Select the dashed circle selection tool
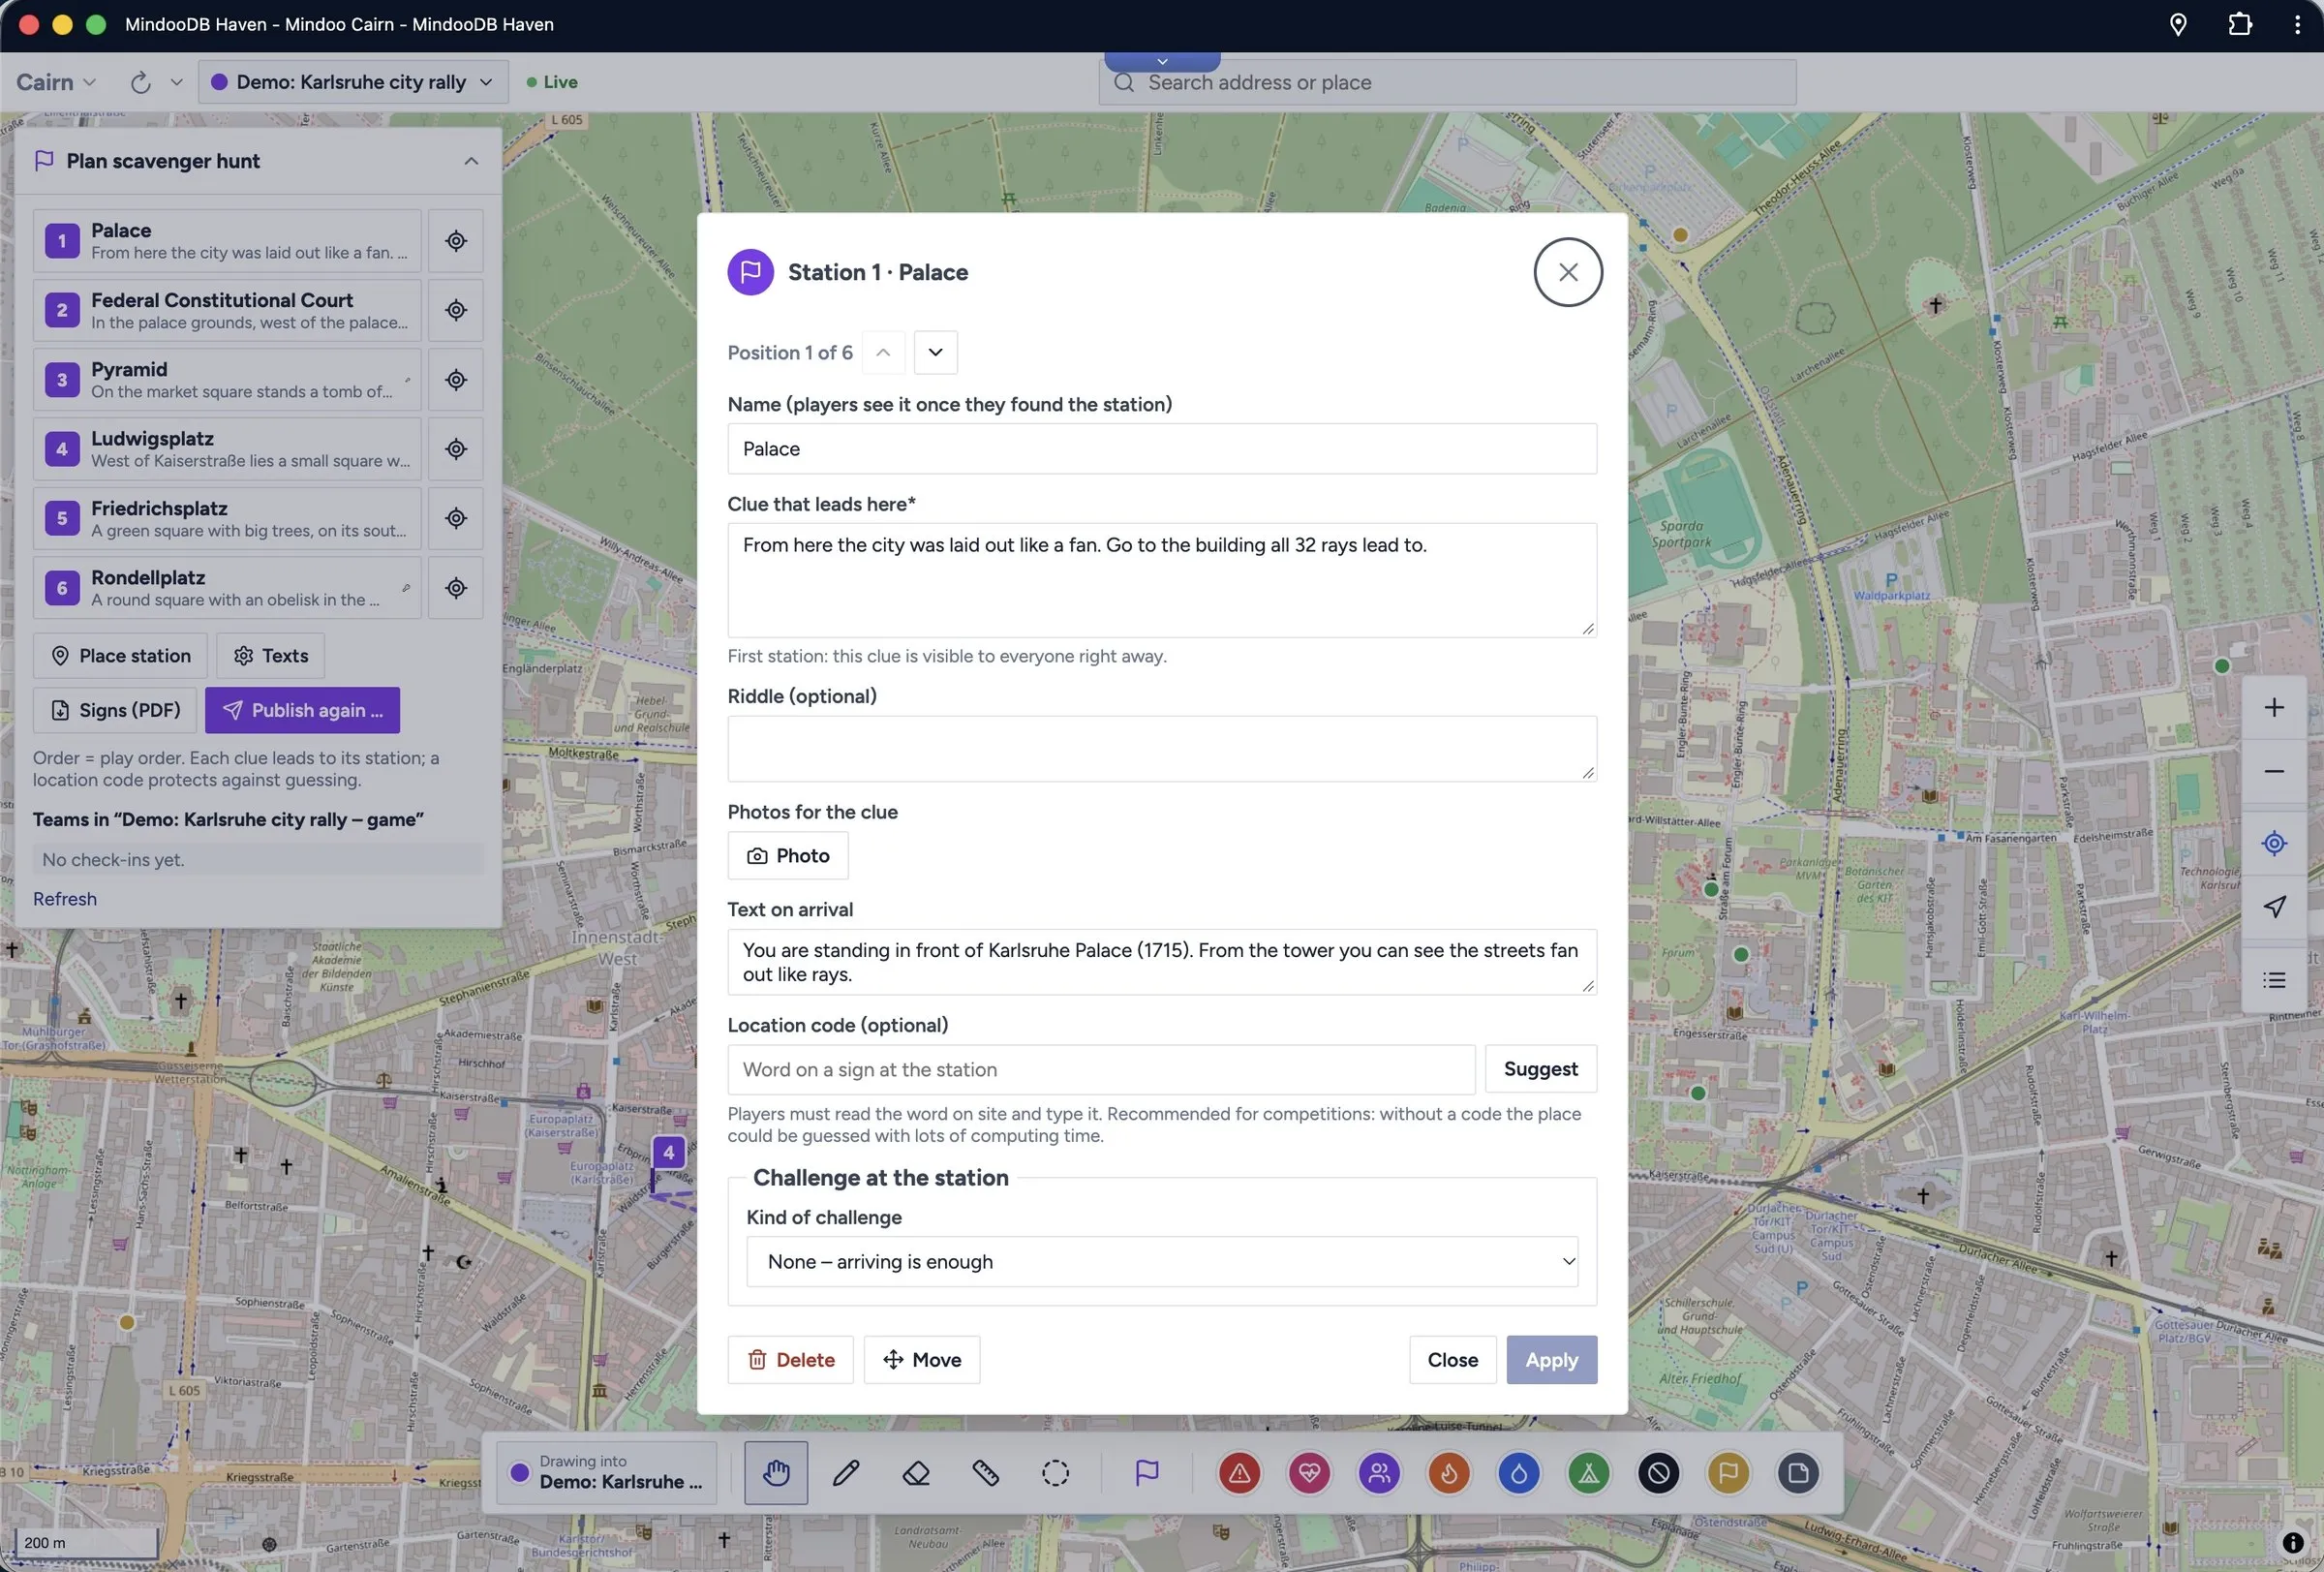The height and width of the screenshot is (1572, 2324). (x=1055, y=1472)
